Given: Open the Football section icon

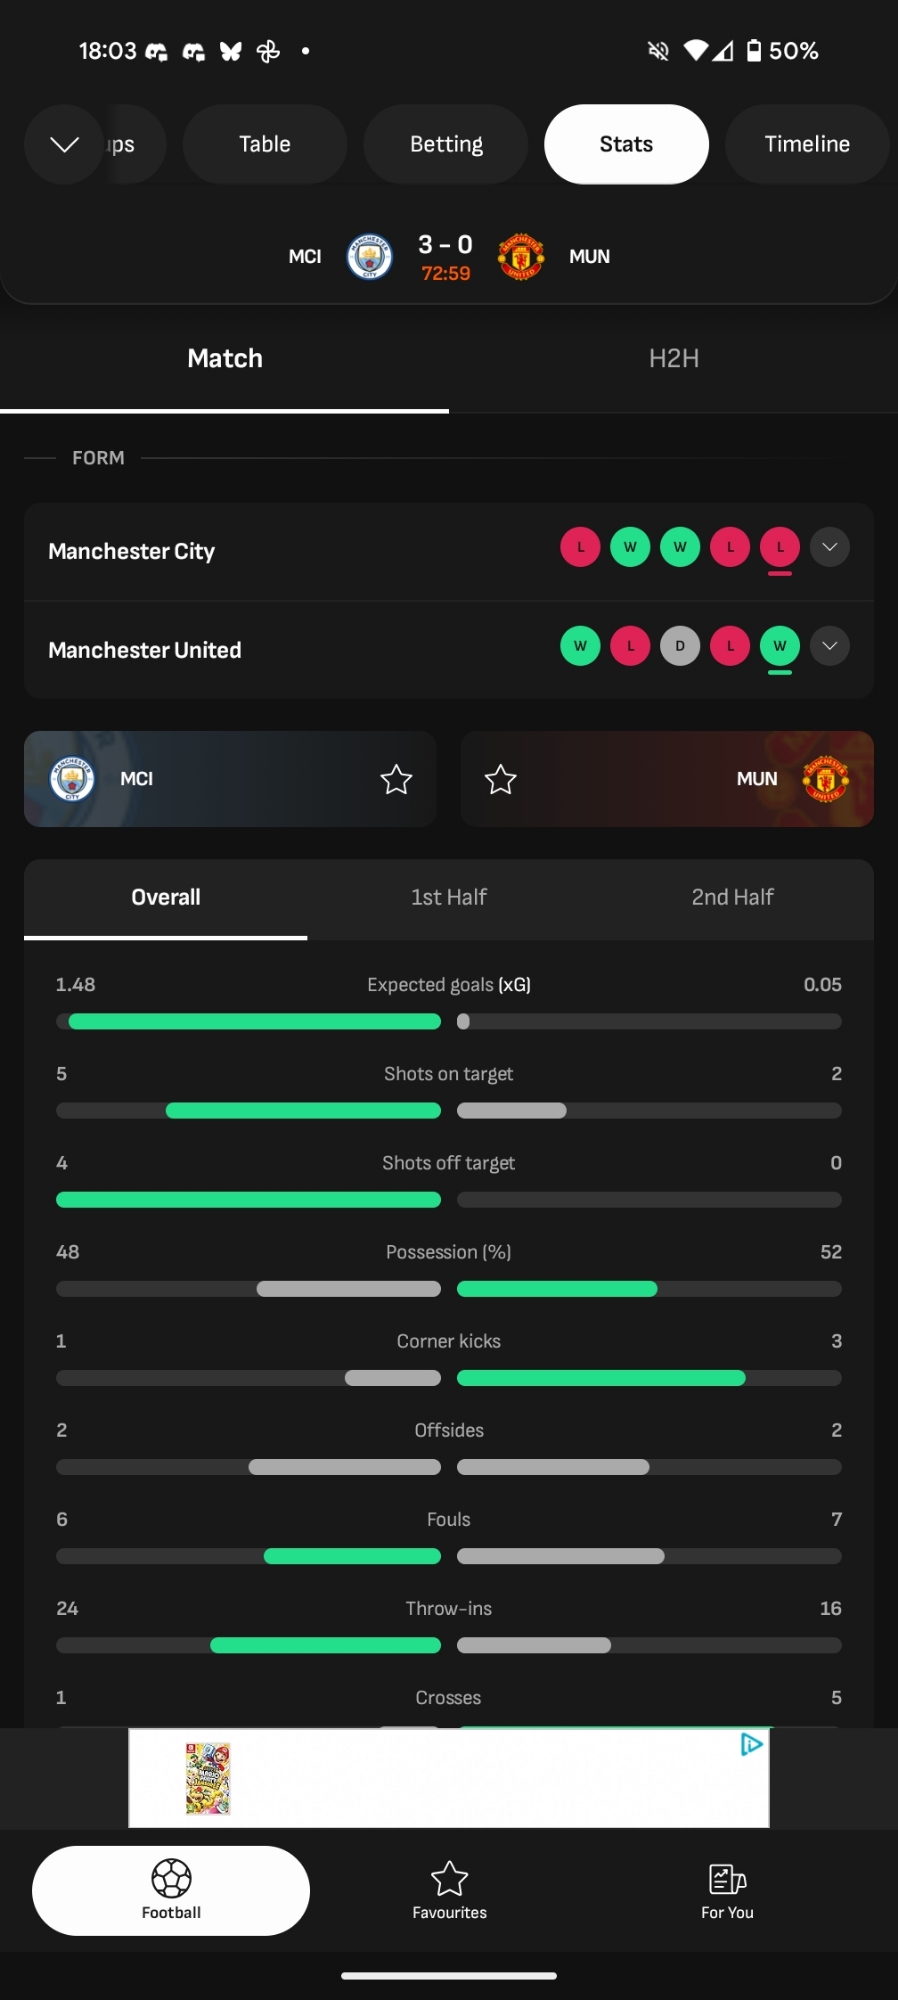Looking at the screenshot, I should point(171,1879).
